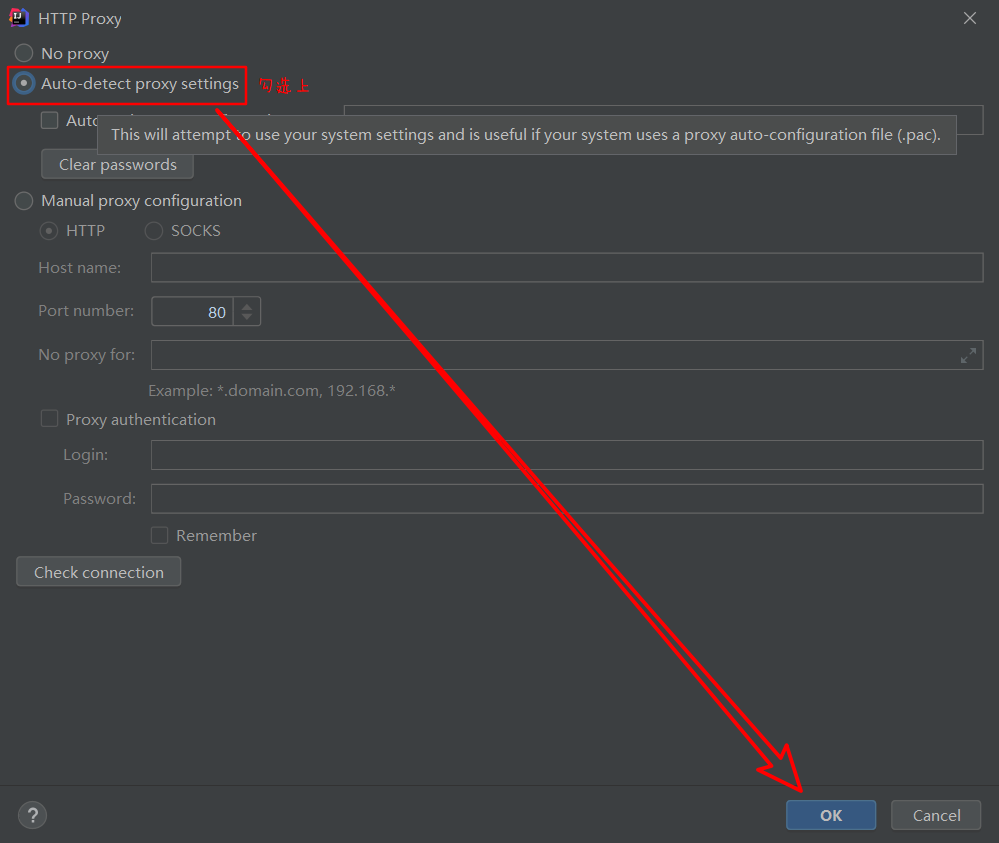The width and height of the screenshot is (999, 843).
Task: Tick the Remember password checkbox
Action: point(159,535)
